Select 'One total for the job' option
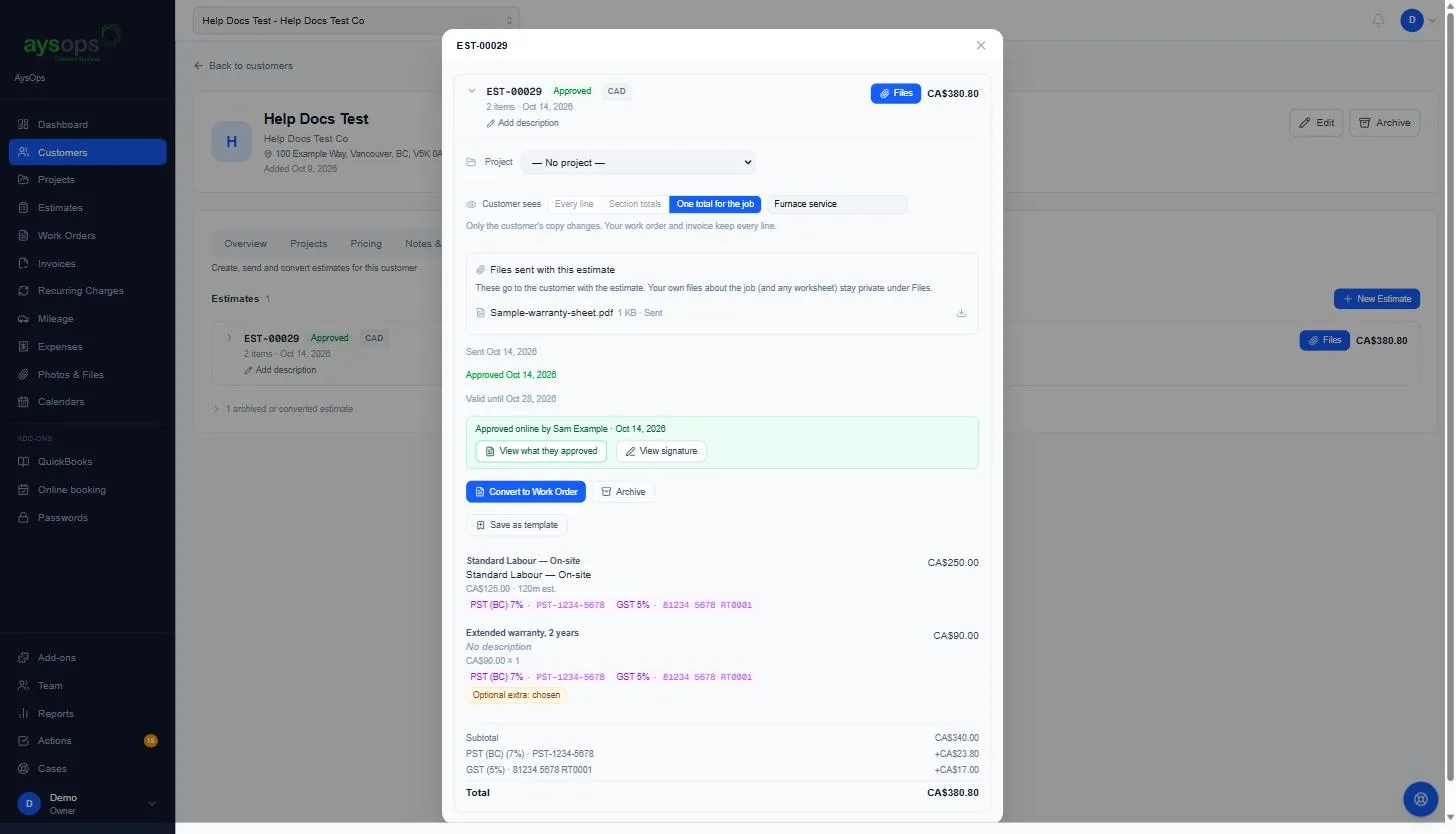 click(x=715, y=204)
